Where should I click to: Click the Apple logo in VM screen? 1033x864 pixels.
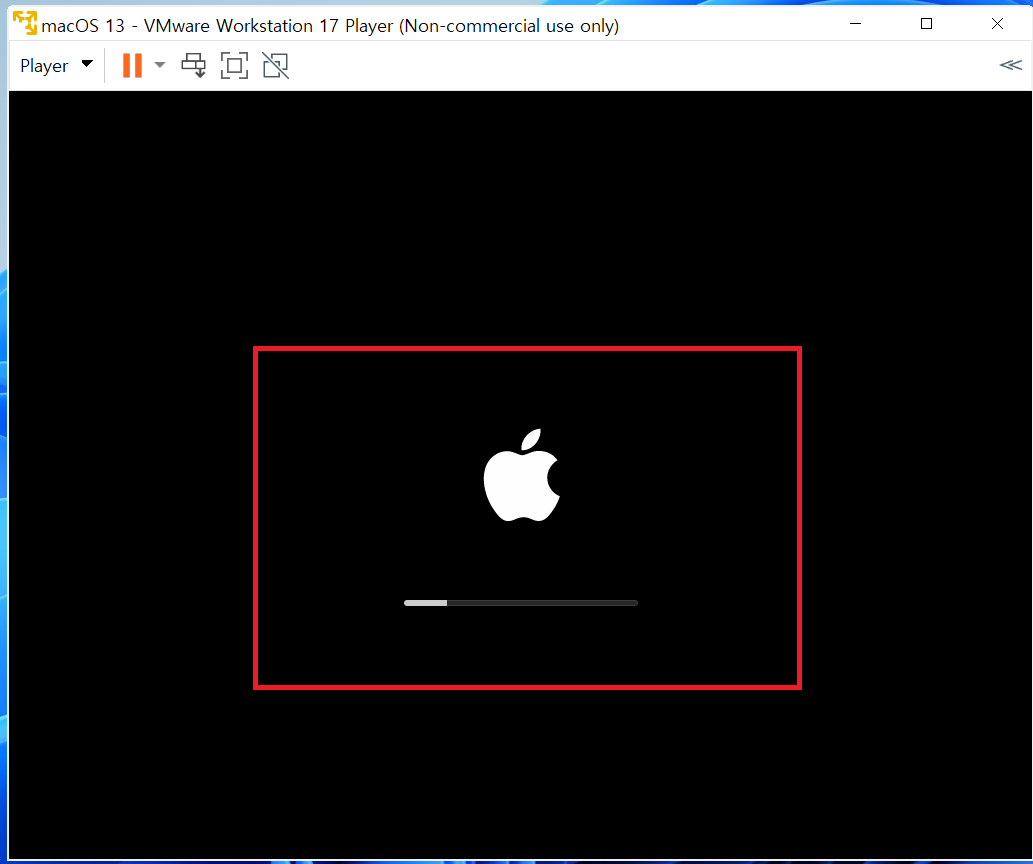522,475
